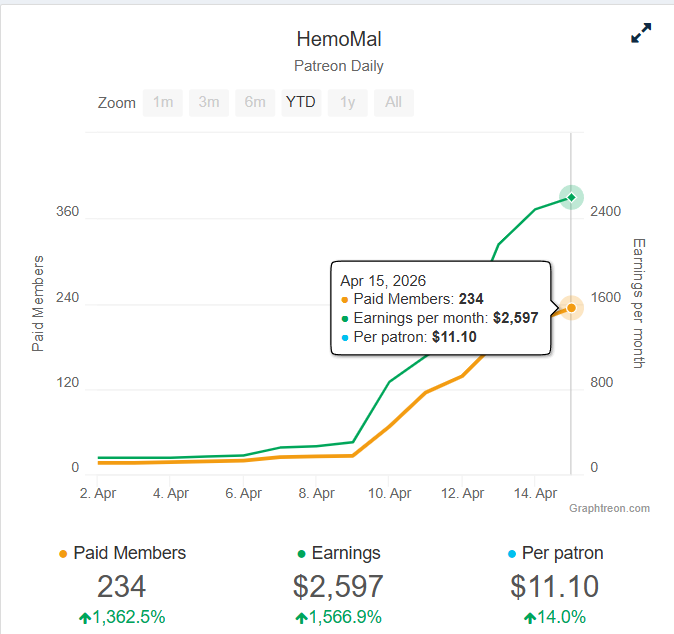
Task: Click the Paid Members axis title
Action: [x=38, y=303]
